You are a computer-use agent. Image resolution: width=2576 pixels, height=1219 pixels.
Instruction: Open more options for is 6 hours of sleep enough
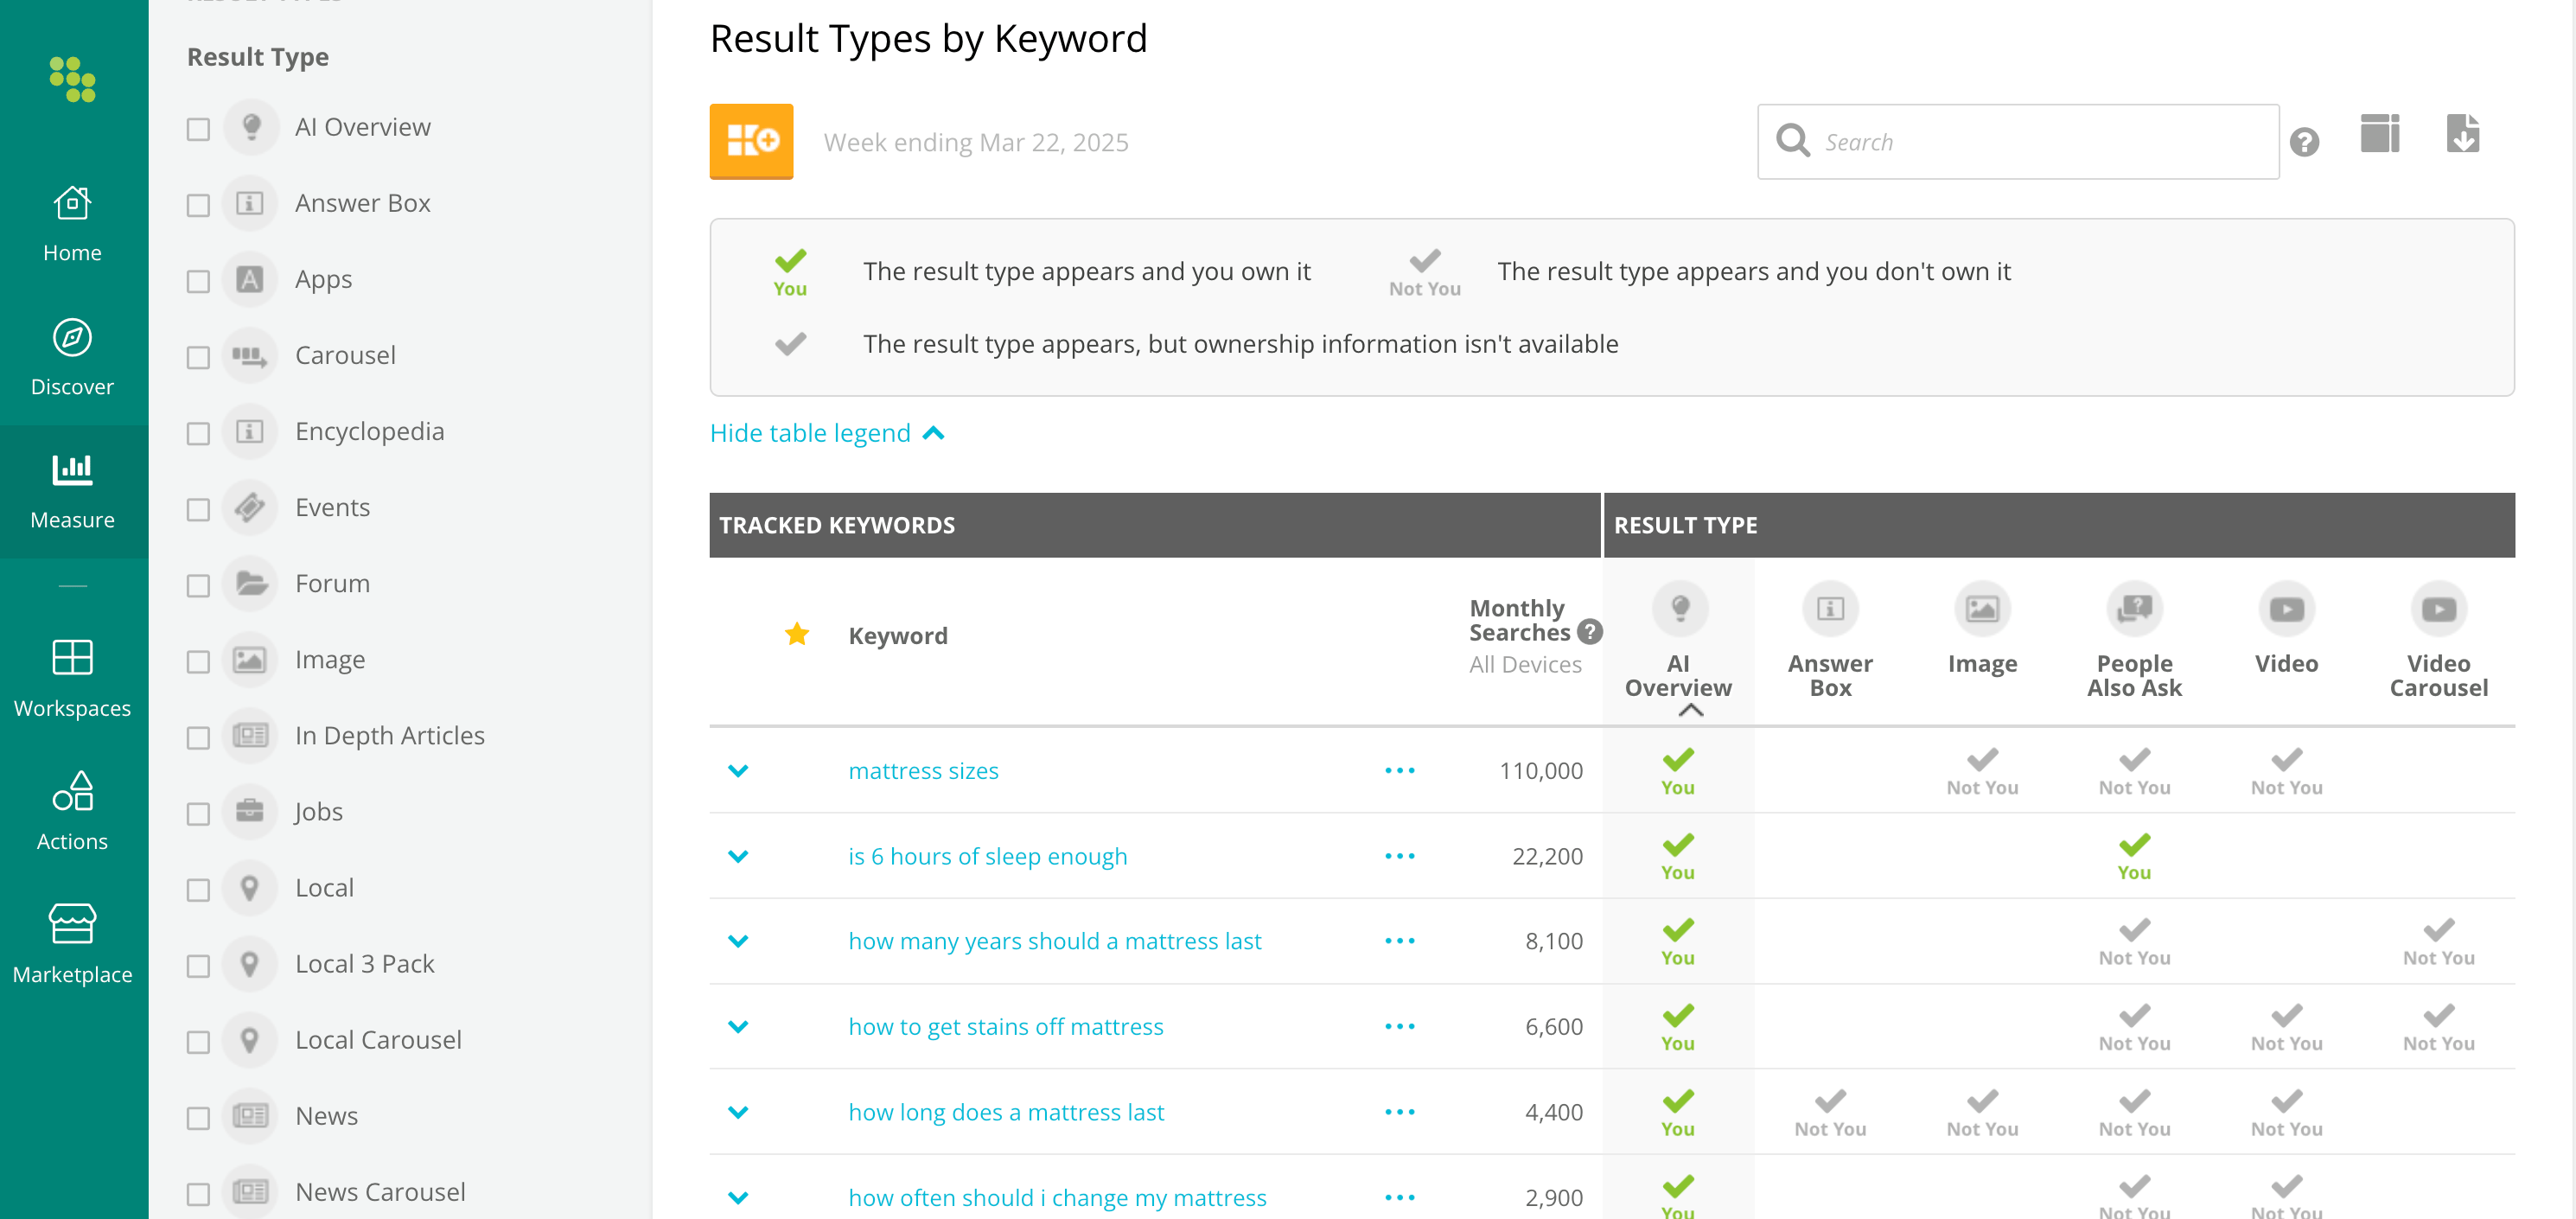(x=1400, y=856)
